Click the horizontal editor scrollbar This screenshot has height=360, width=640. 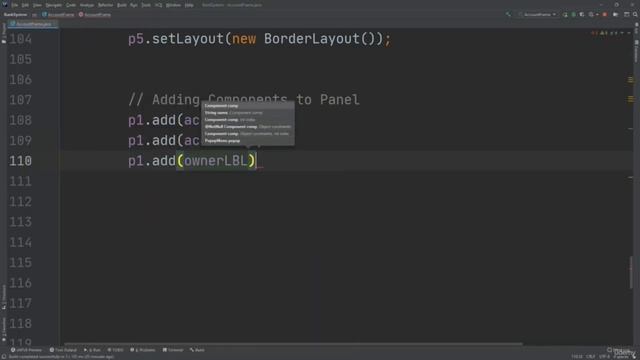click(293, 344)
